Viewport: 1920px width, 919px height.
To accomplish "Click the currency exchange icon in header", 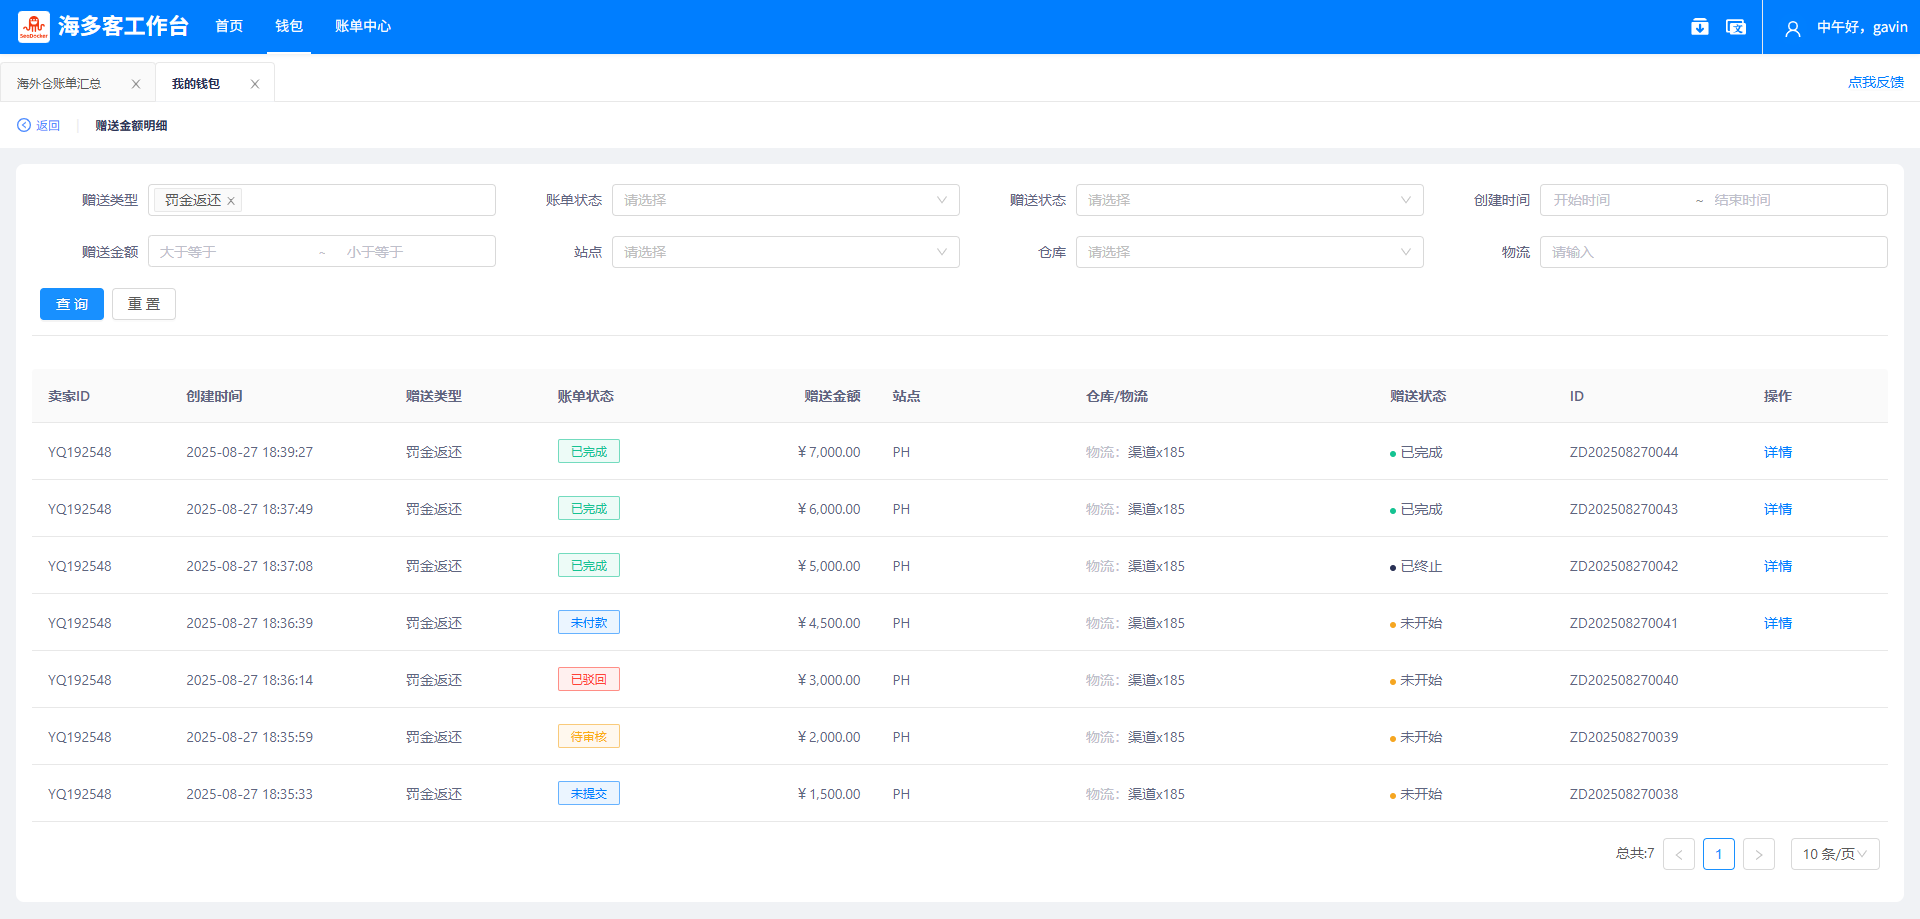I will coord(1736,27).
